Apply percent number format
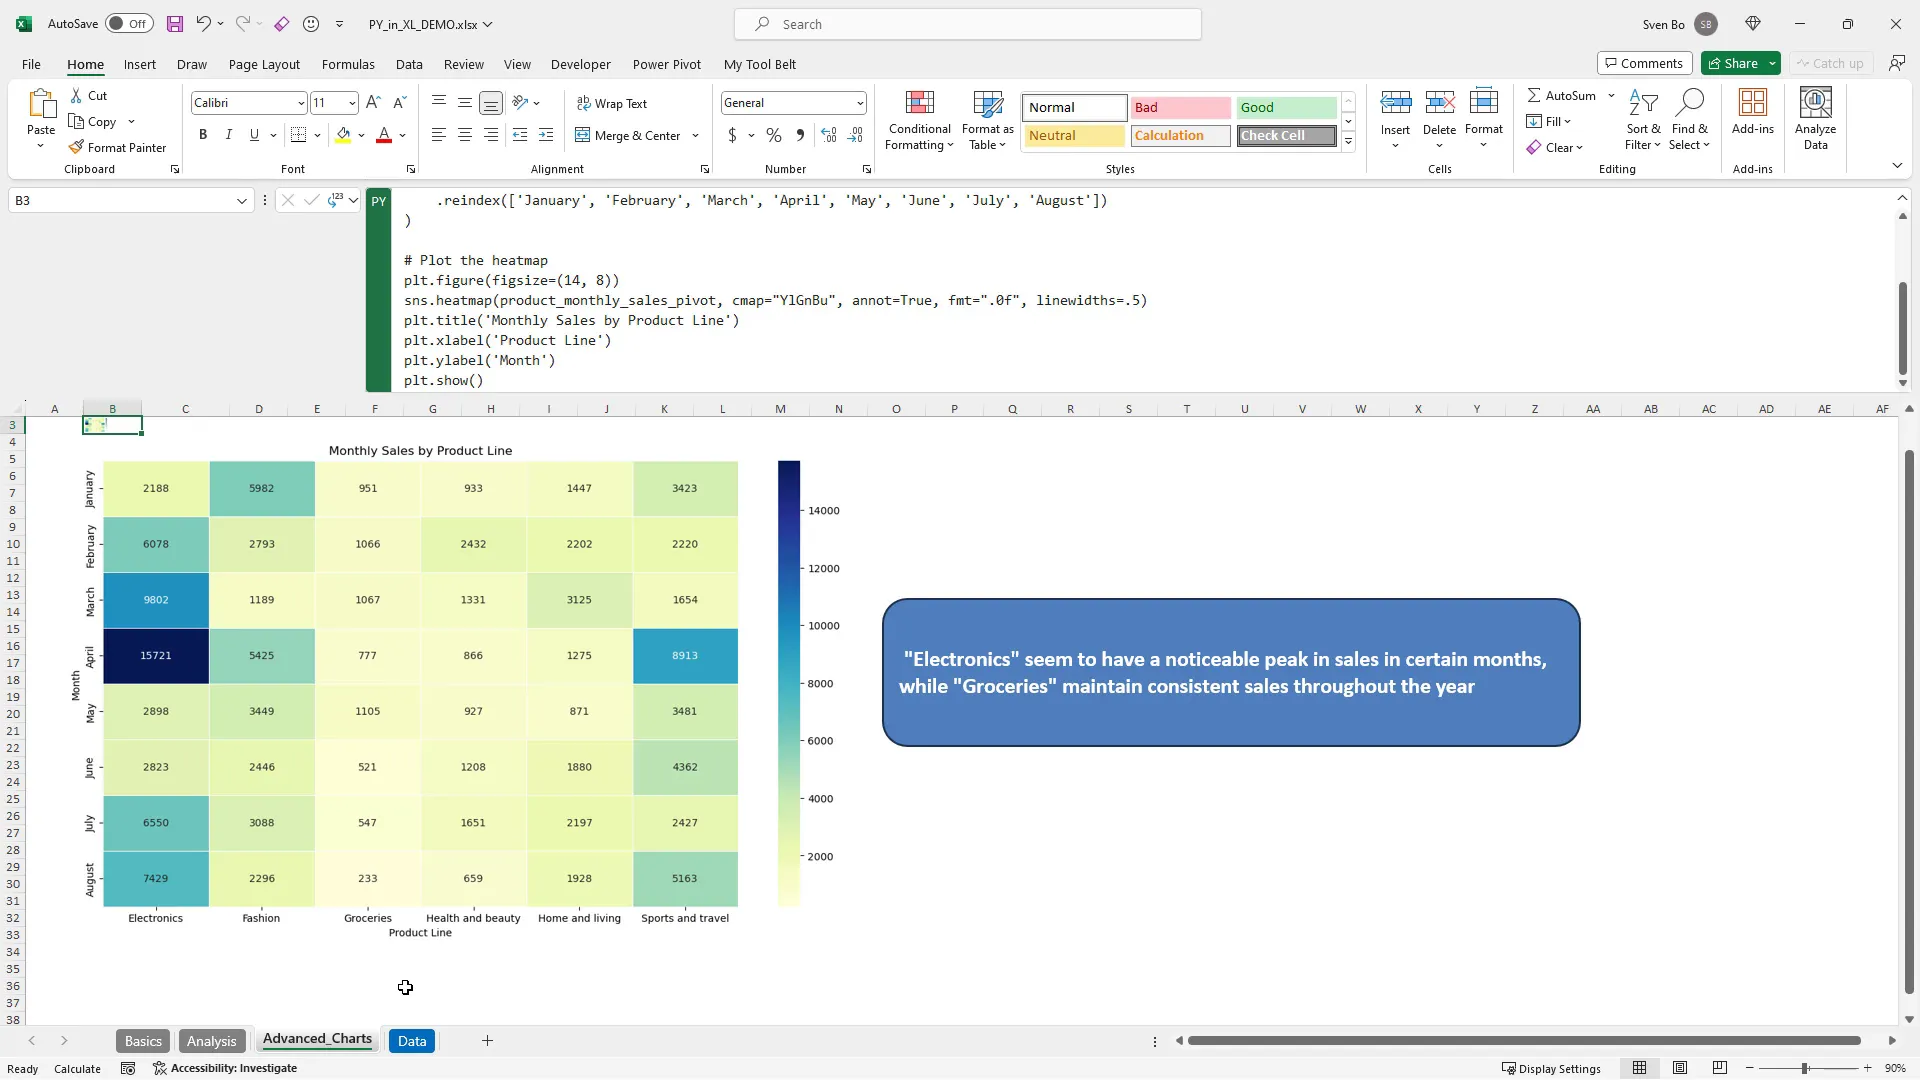Image resolution: width=1920 pixels, height=1080 pixels. [773, 135]
